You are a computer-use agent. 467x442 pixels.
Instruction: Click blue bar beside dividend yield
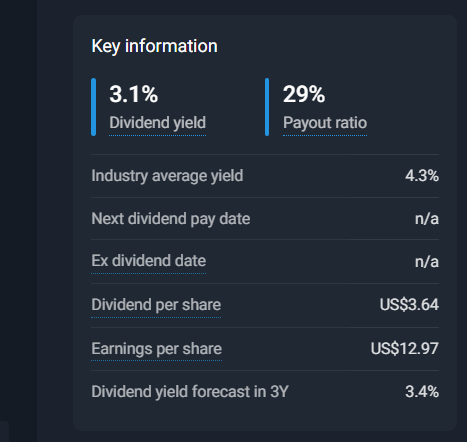pos(94,107)
